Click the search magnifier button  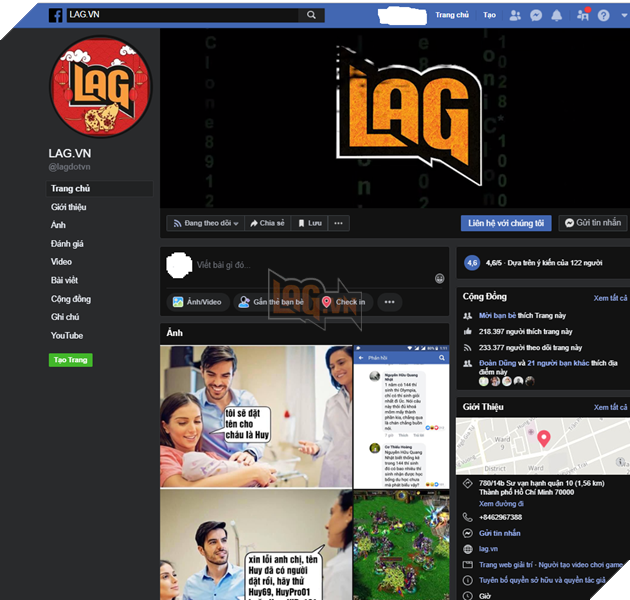(x=311, y=15)
